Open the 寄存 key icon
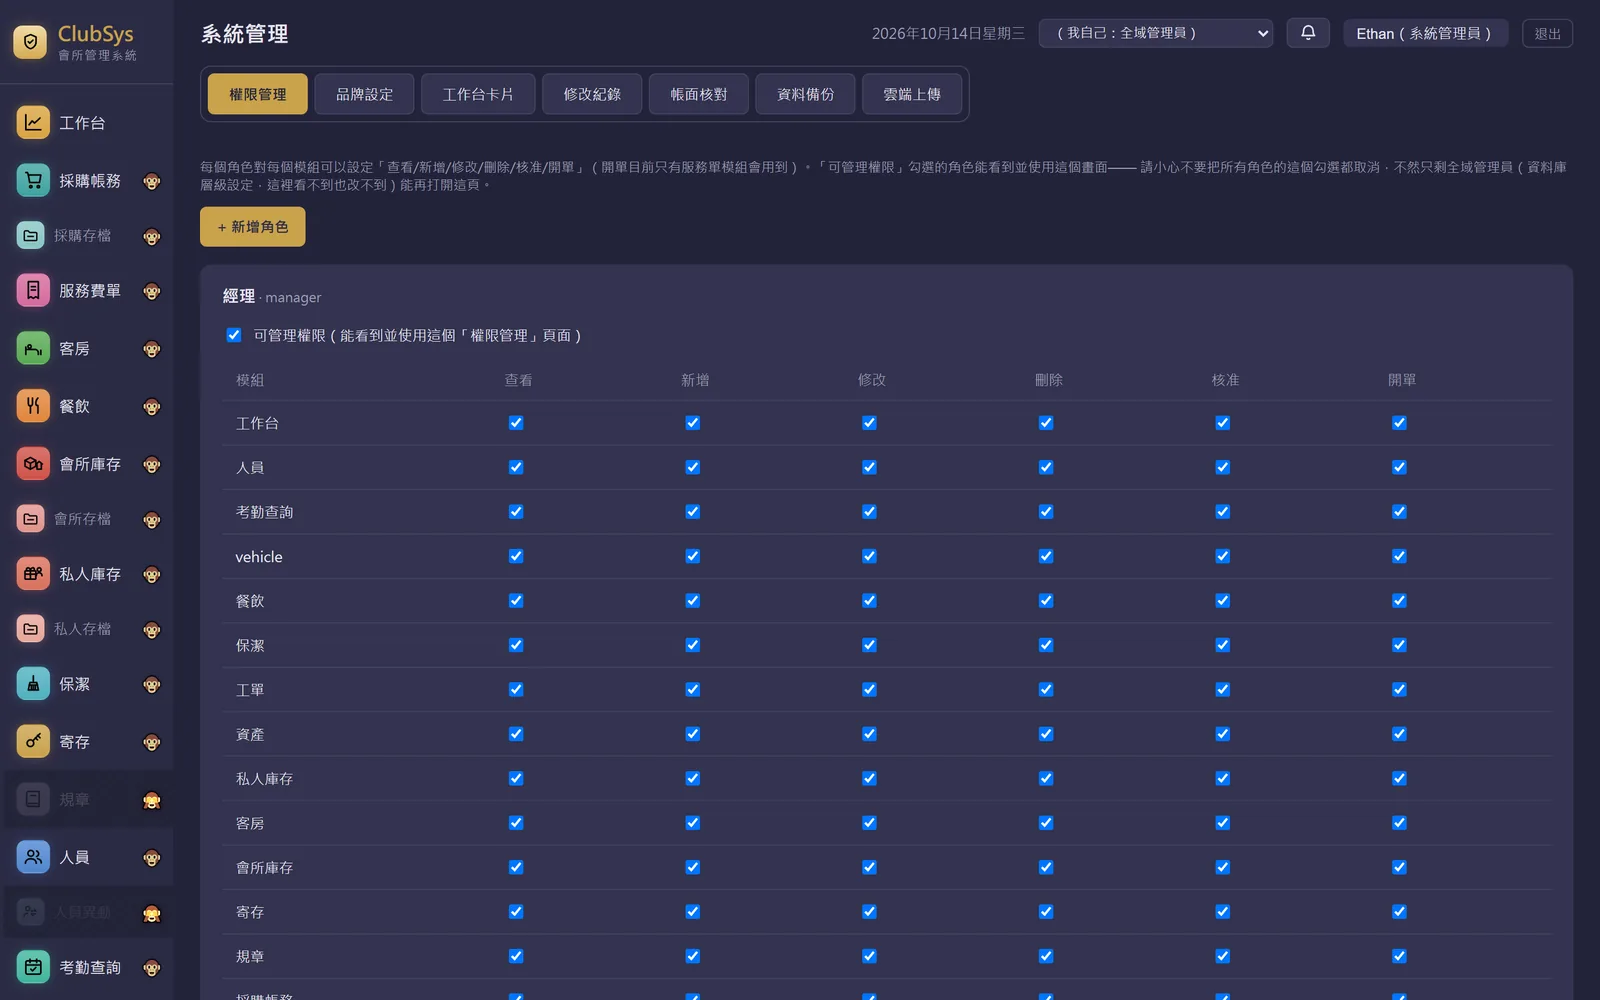The height and width of the screenshot is (1000, 1600). pyautogui.click(x=33, y=742)
